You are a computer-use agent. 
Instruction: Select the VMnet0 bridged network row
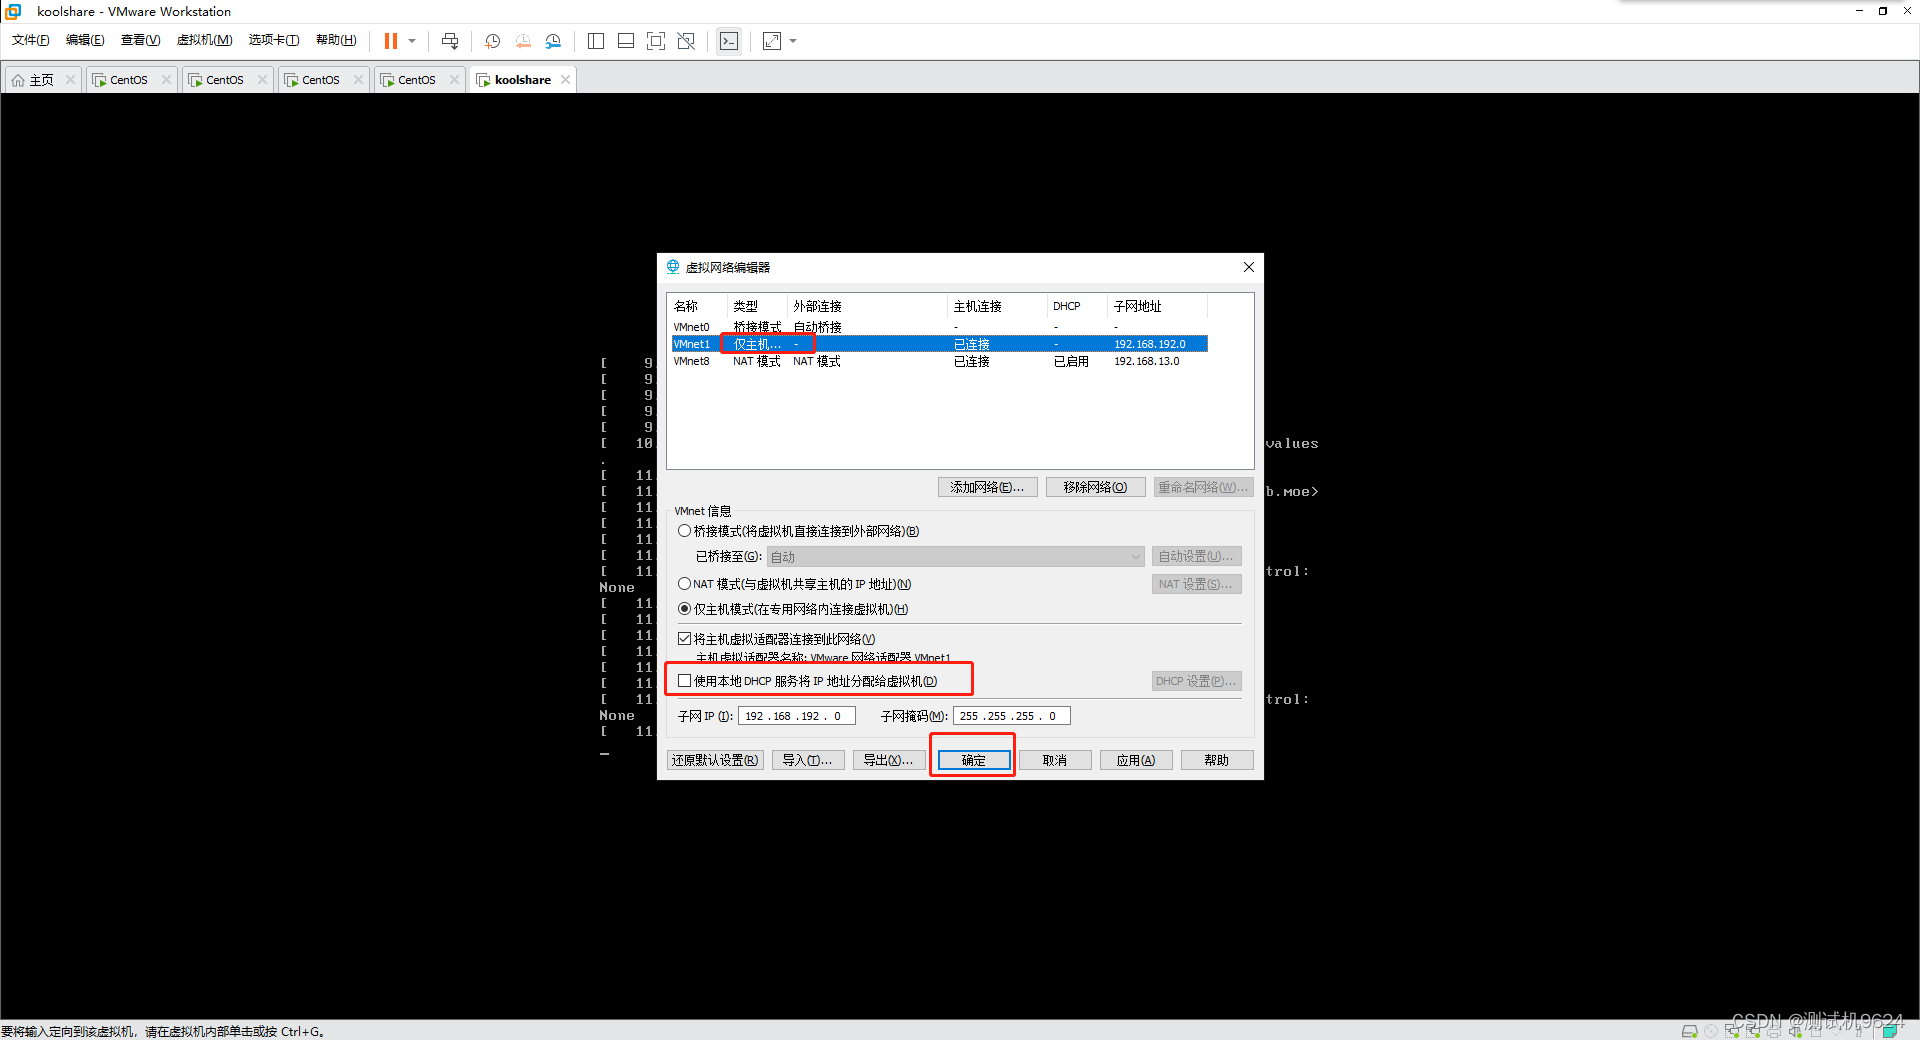[x=938, y=327]
